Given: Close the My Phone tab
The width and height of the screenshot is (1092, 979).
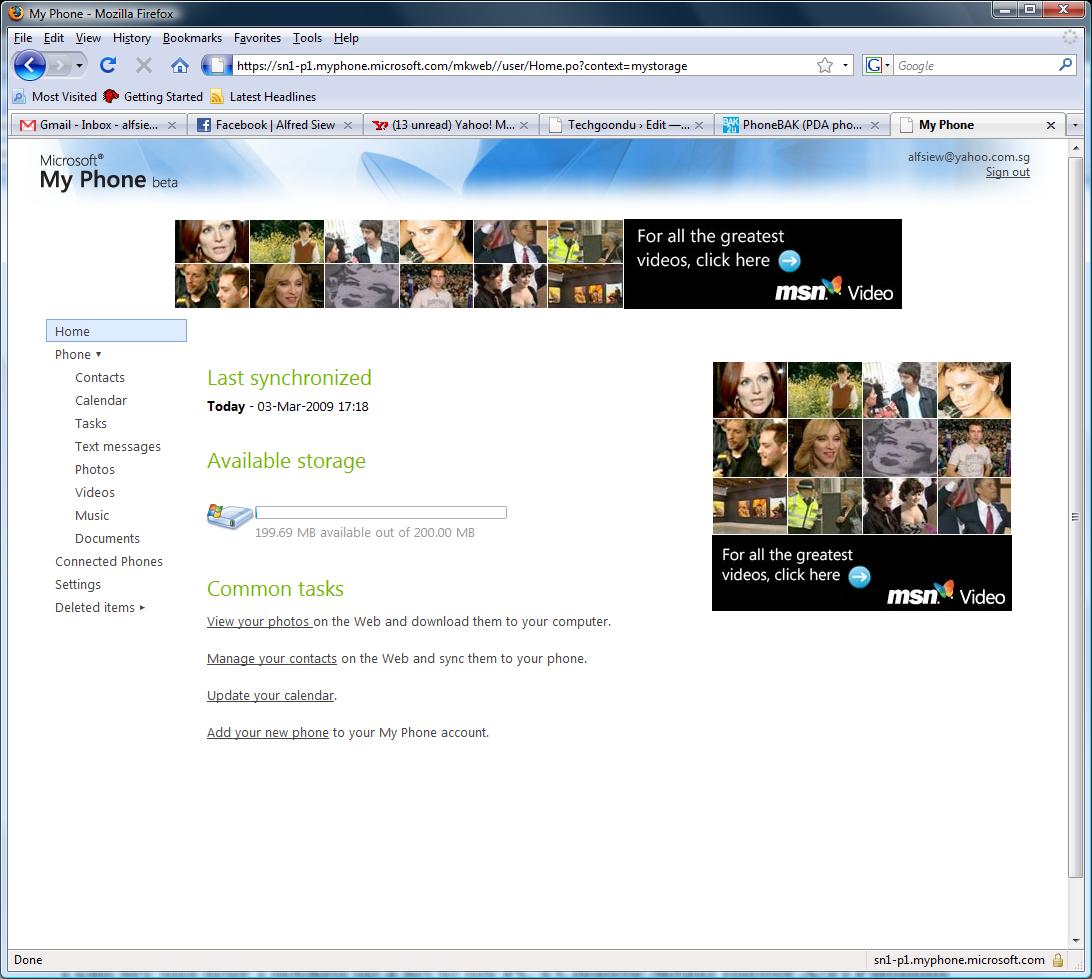Looking at the screenshot, I should (1051, 125).
